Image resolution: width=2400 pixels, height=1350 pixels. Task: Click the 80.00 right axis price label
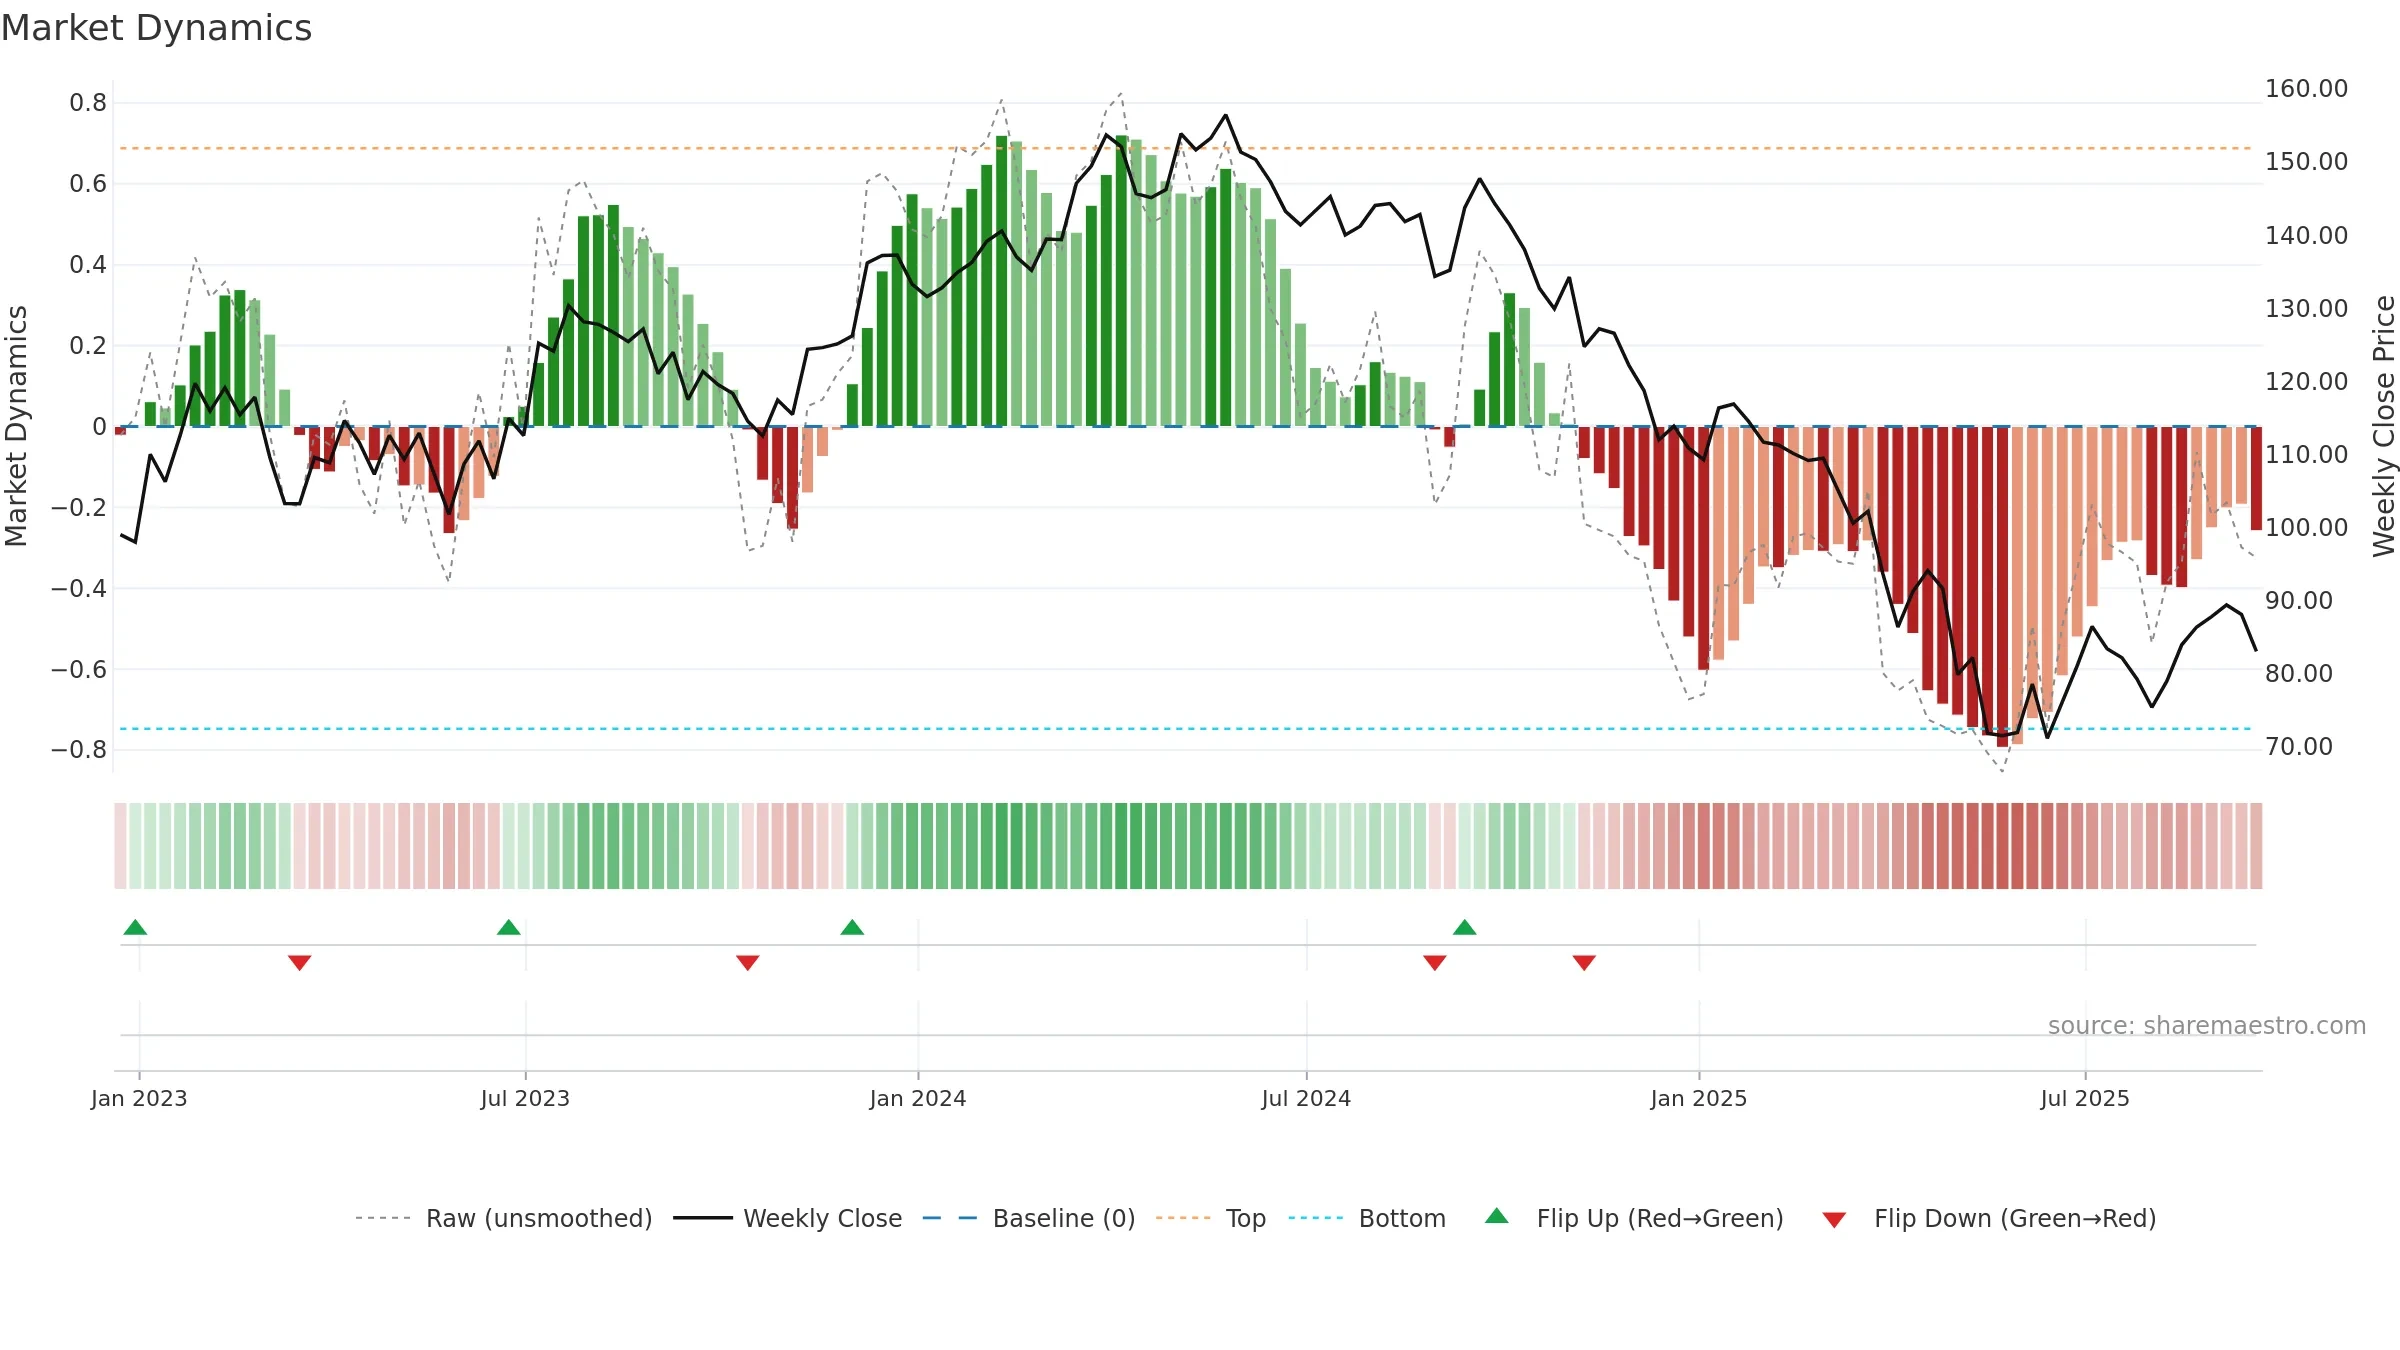pos(2299,674)
